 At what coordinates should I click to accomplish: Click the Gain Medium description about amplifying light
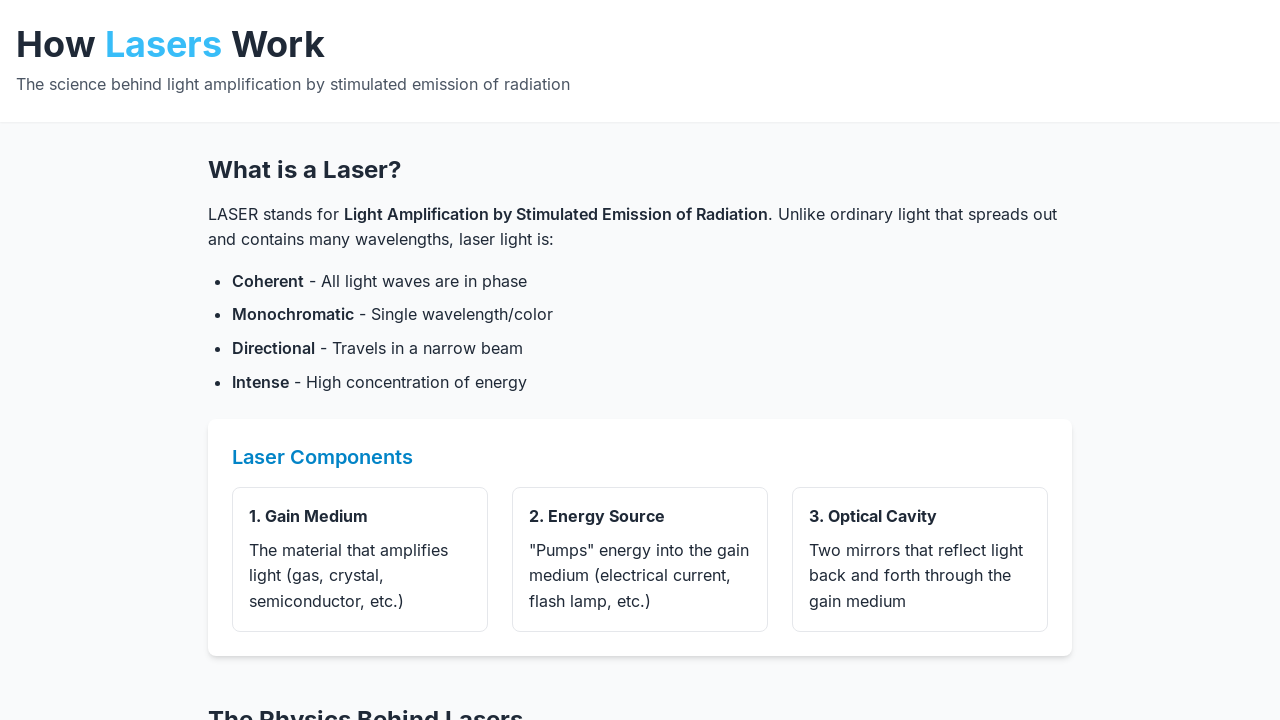click(x=349, y=576)
